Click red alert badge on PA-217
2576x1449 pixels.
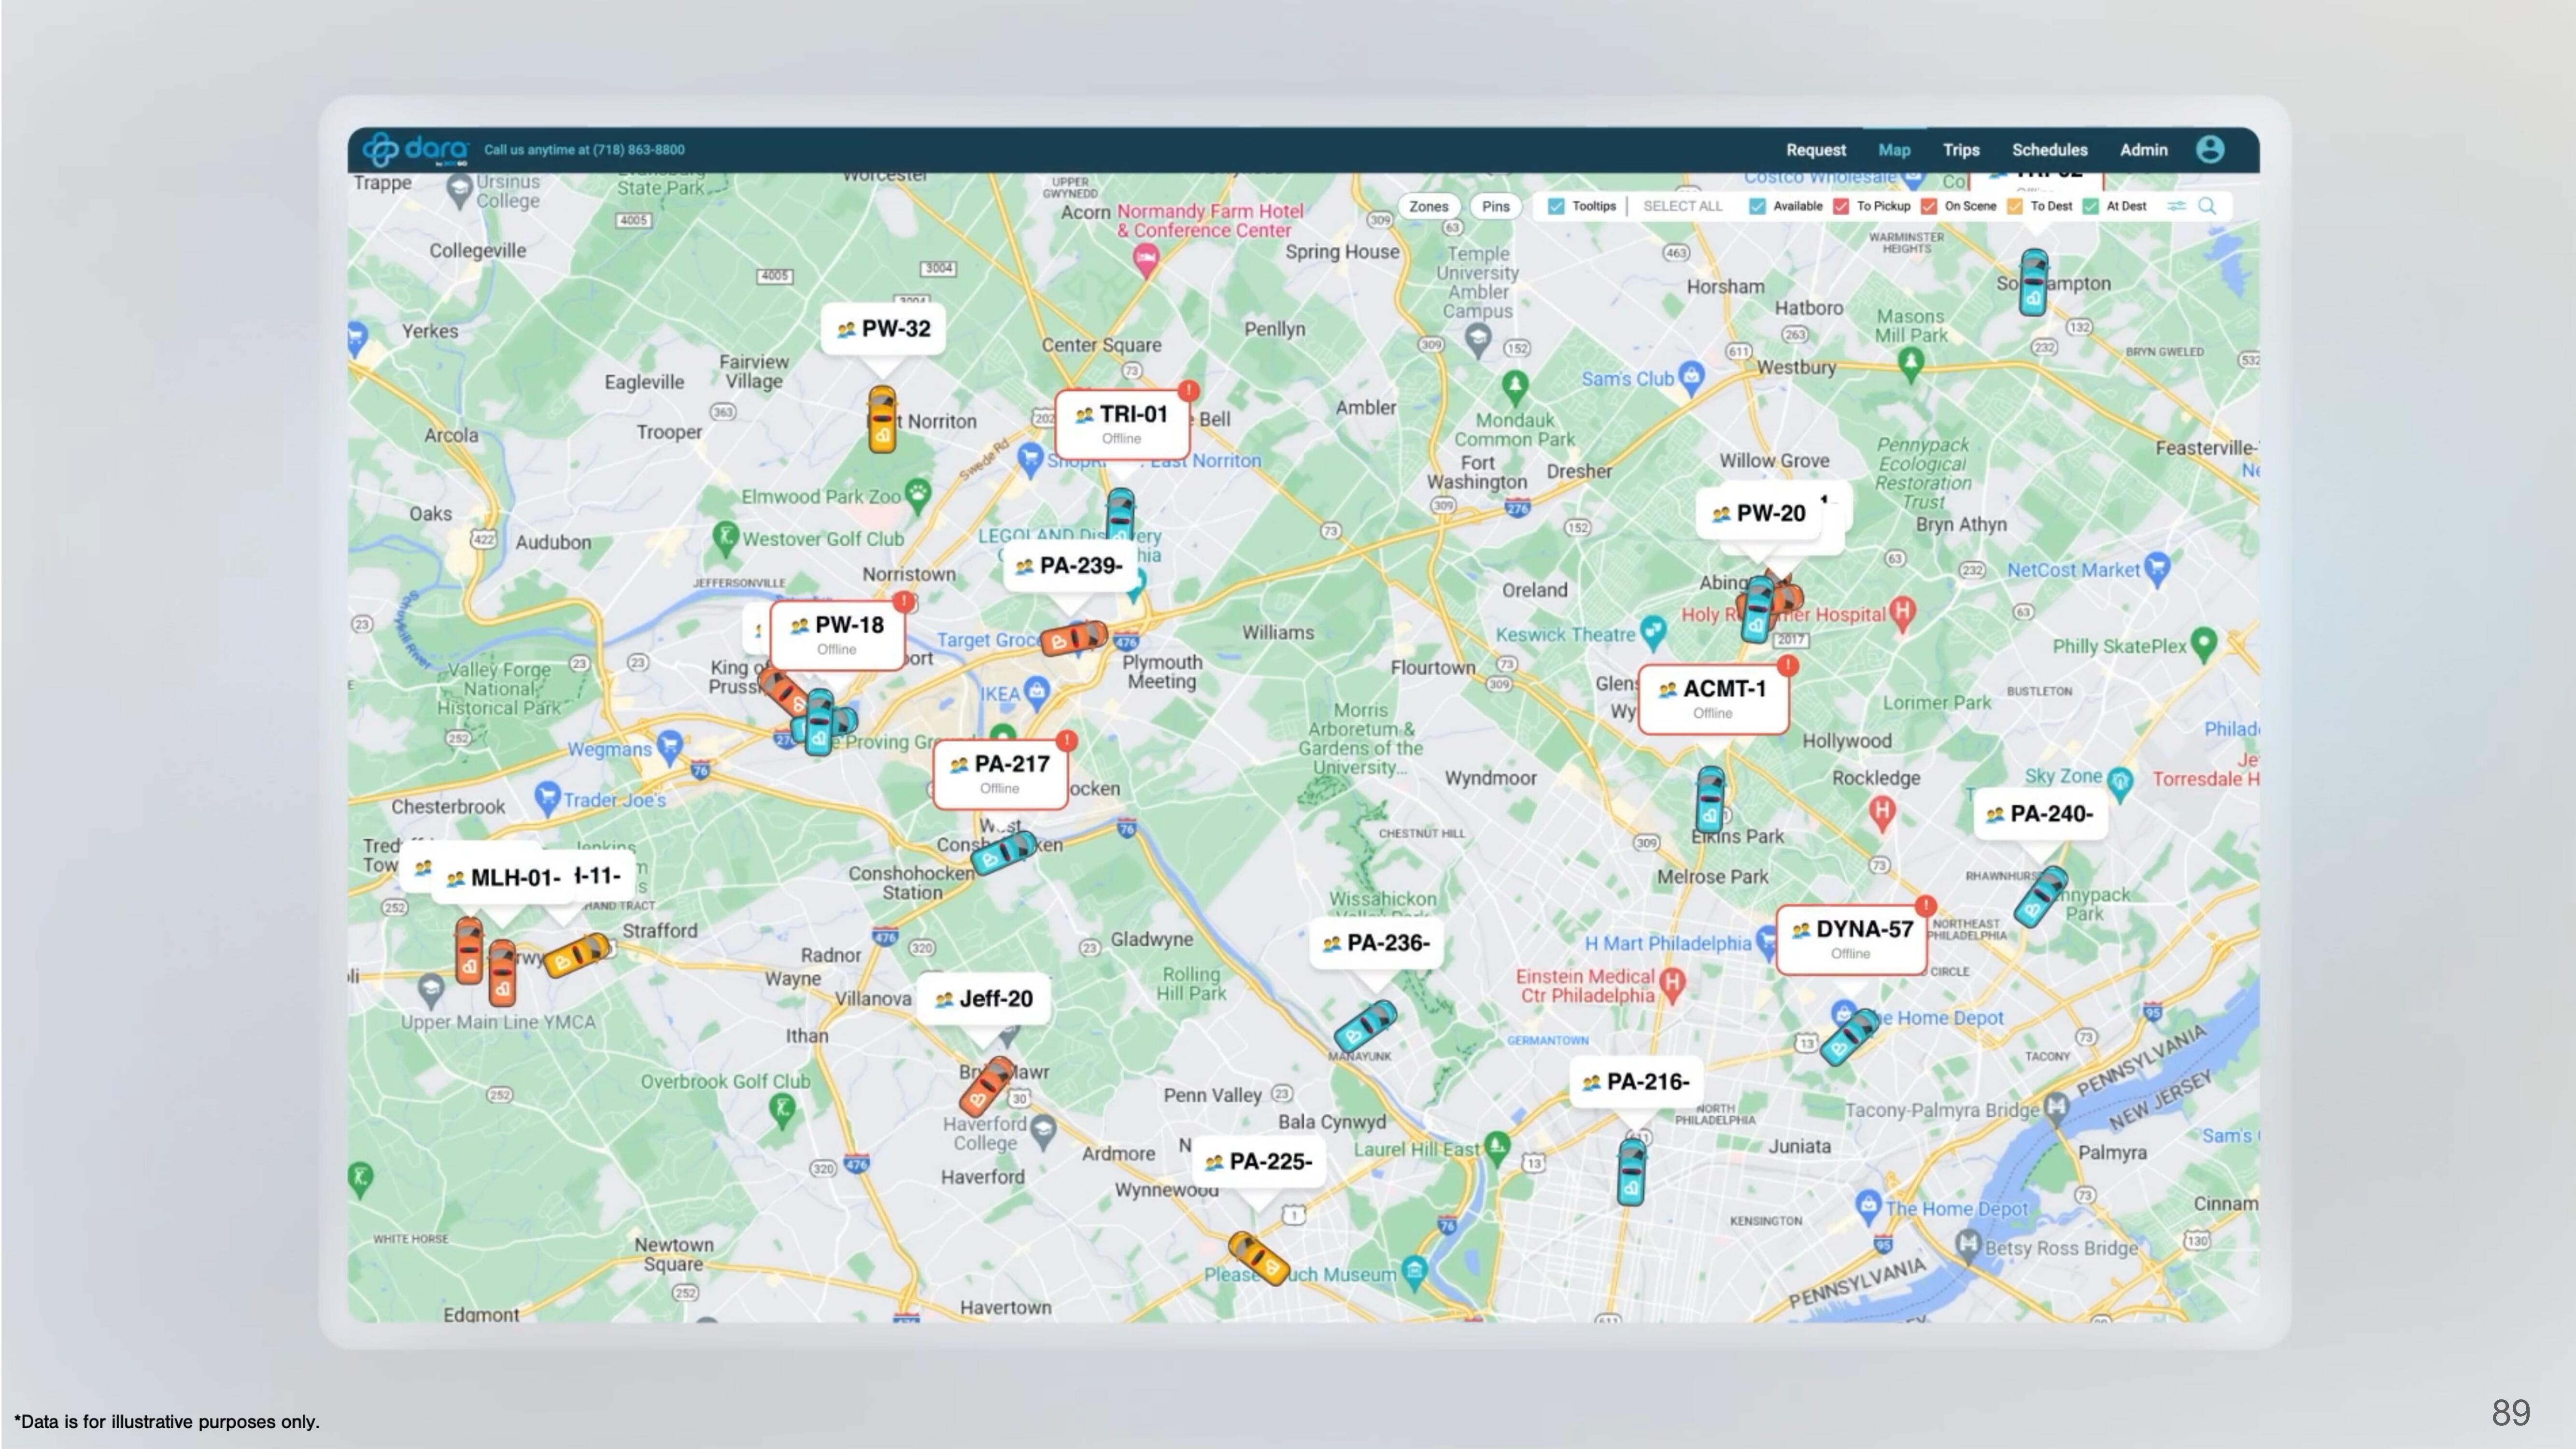tap(1066, 741)
